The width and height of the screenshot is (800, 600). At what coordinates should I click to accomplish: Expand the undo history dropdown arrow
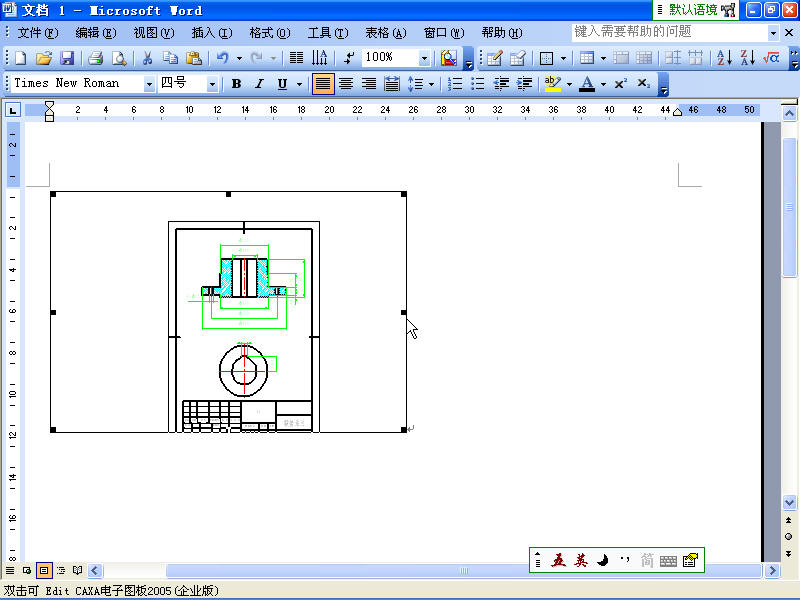[239, 58]
